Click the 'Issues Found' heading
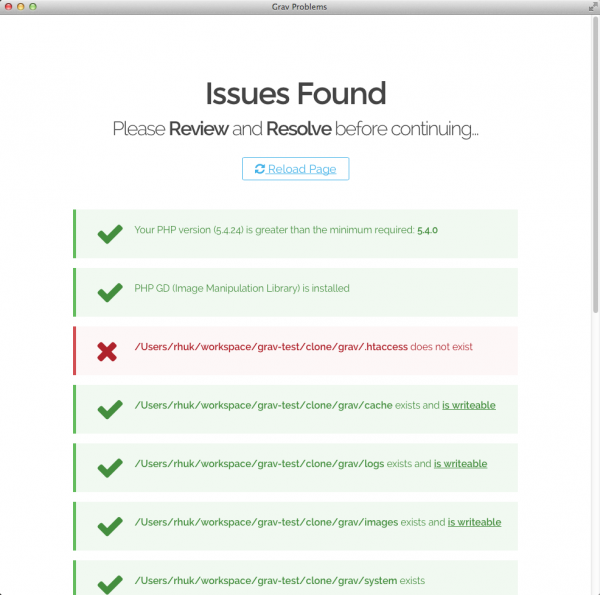 (295, 94)
